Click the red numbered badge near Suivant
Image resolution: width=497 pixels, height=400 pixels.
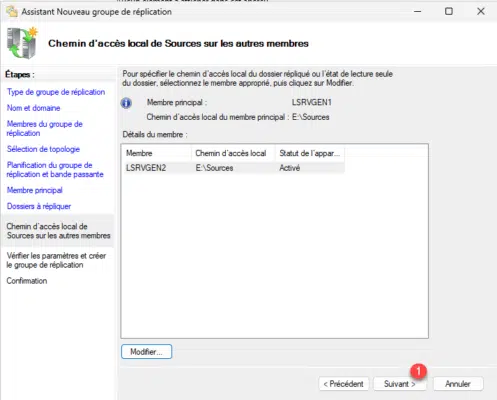tap(419, 371)
